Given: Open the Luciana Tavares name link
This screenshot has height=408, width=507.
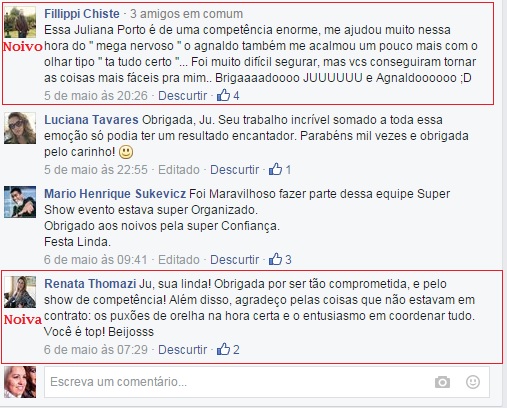Looking at the screenshot, I should tap(91, 120).
